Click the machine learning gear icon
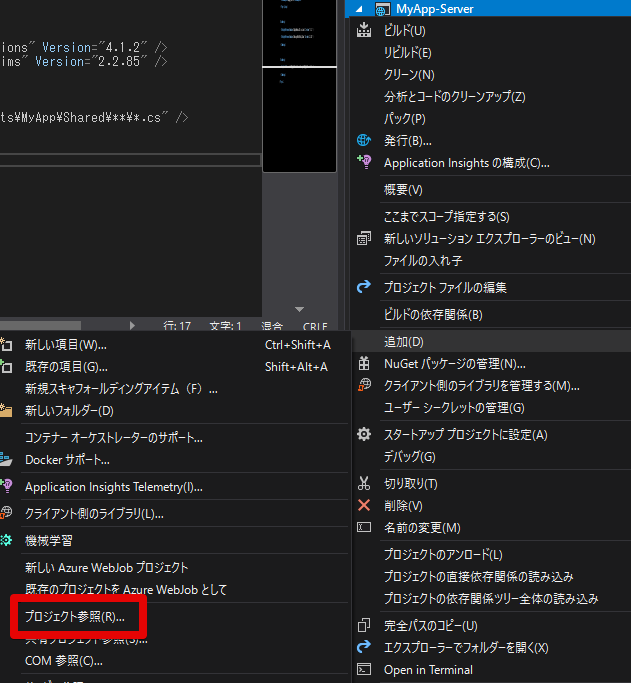This screenshot has width=631, height=683. 6,540
